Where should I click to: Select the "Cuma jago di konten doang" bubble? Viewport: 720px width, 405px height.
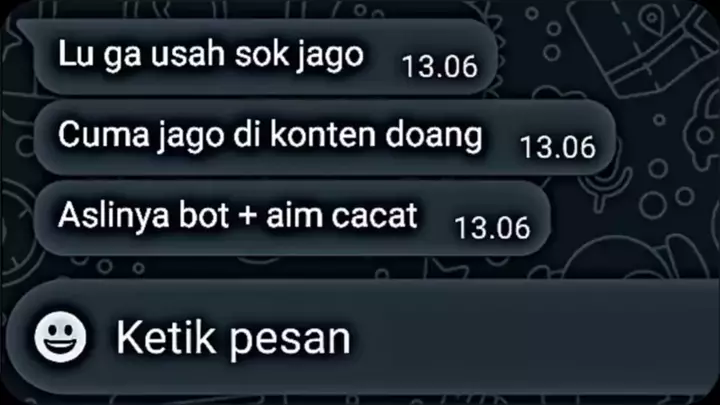[x=324, y=137]
